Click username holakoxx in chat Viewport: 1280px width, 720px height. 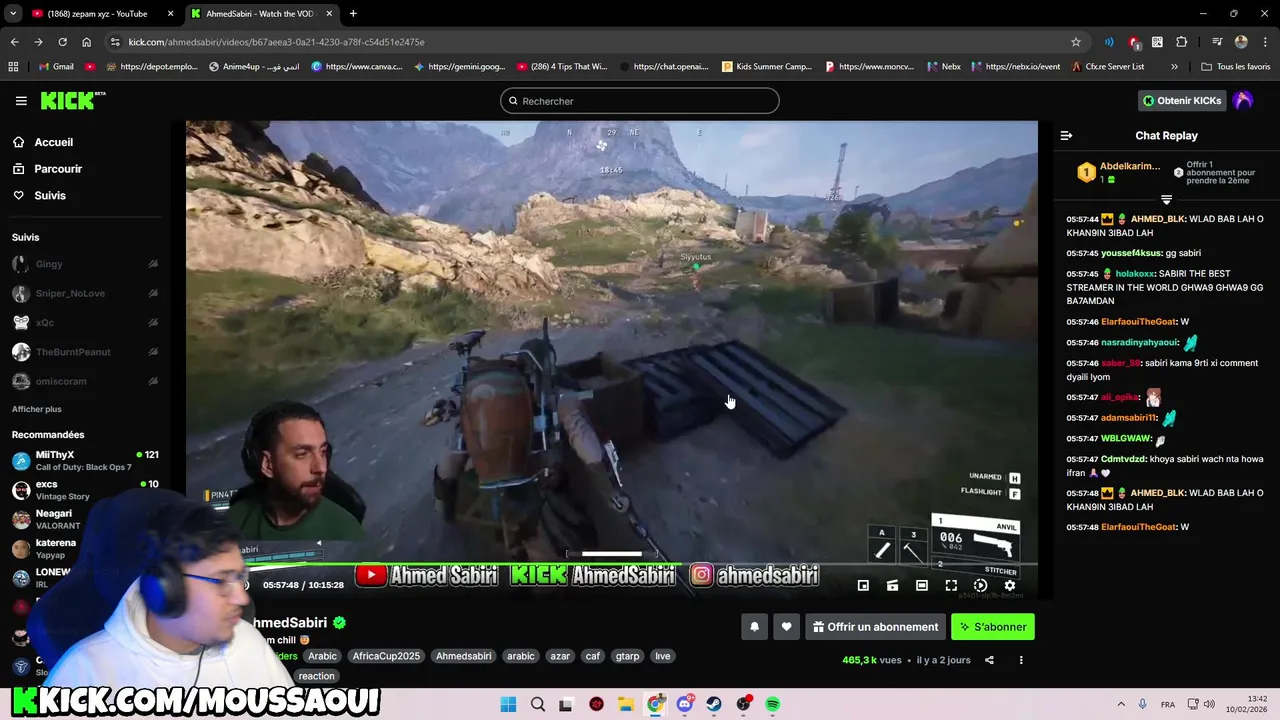(1134, 274)
